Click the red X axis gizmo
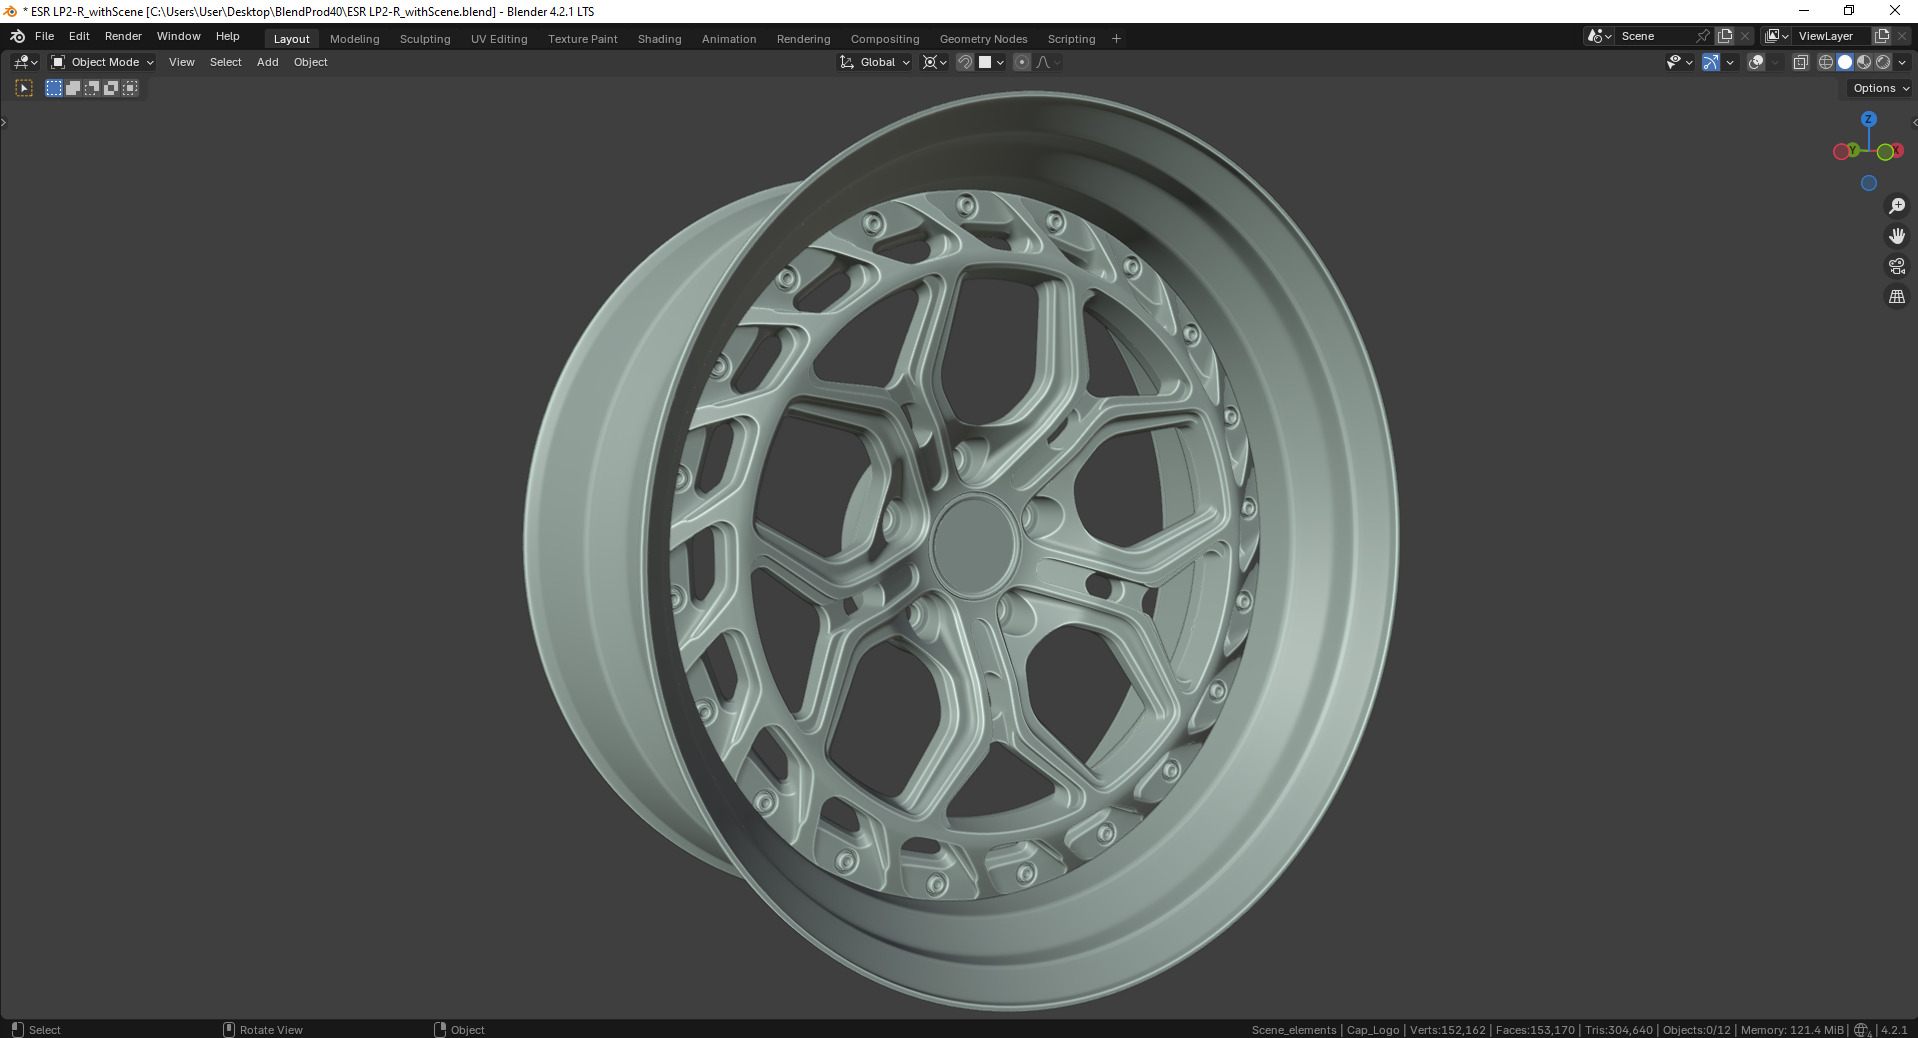Screen dimensions: 1918x1038 1896,151
